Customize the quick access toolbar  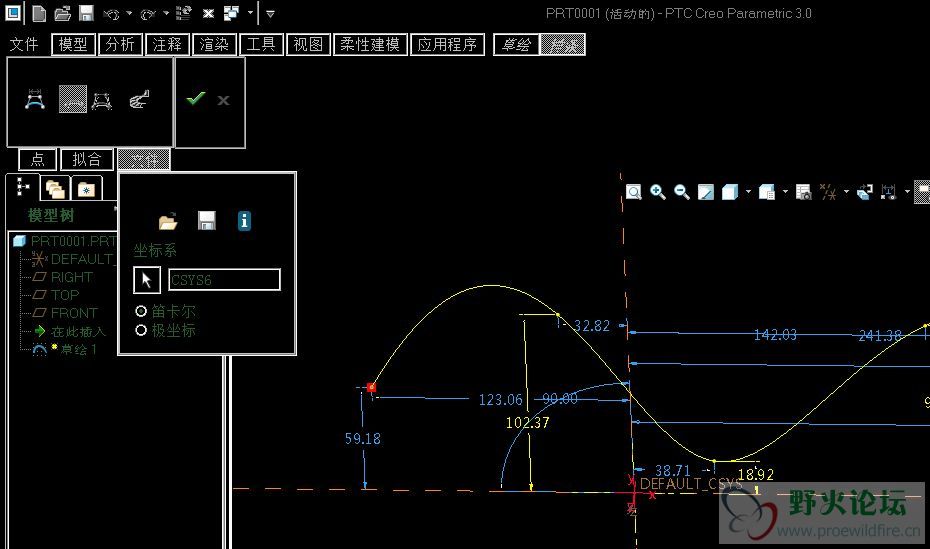(270, 13)
